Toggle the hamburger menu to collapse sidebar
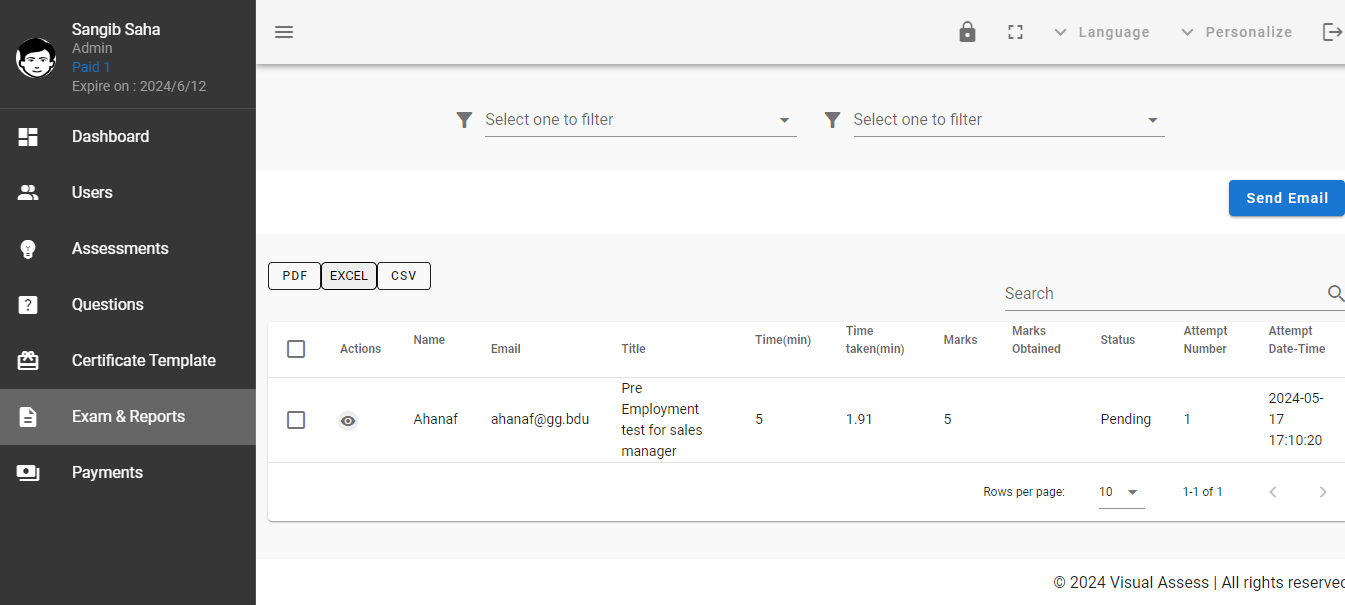 (284, 31)
